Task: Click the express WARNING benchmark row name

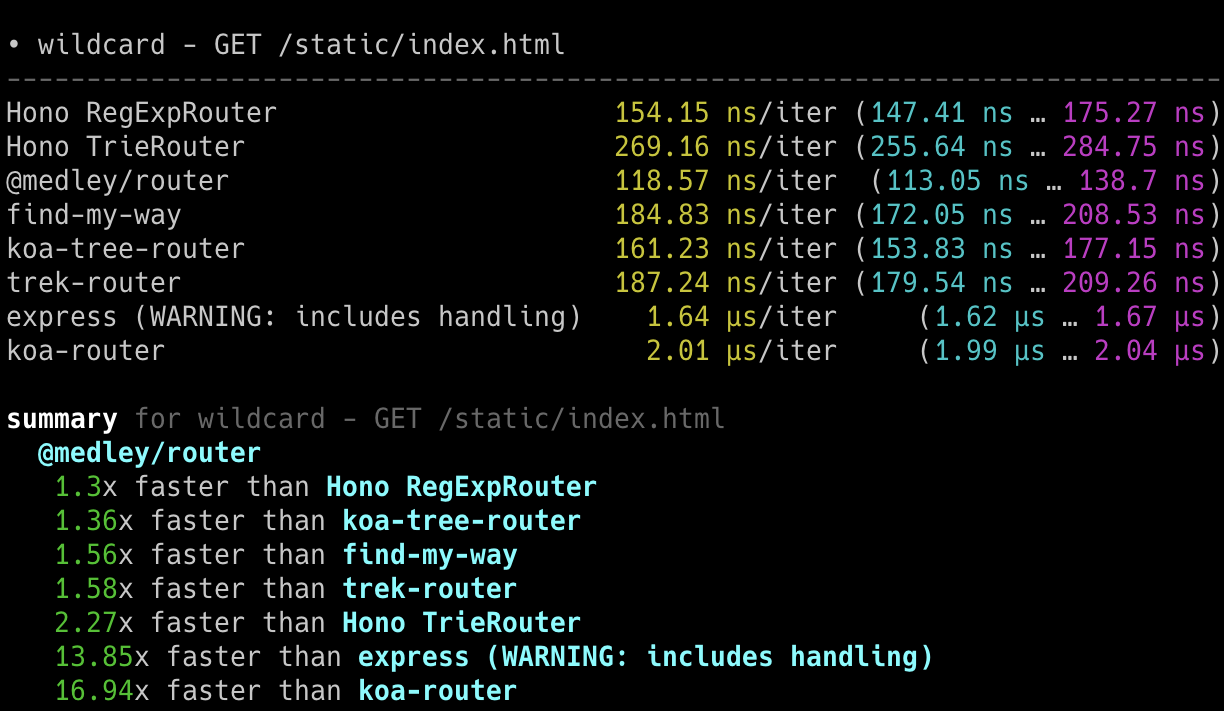Action: pos(293,317)
